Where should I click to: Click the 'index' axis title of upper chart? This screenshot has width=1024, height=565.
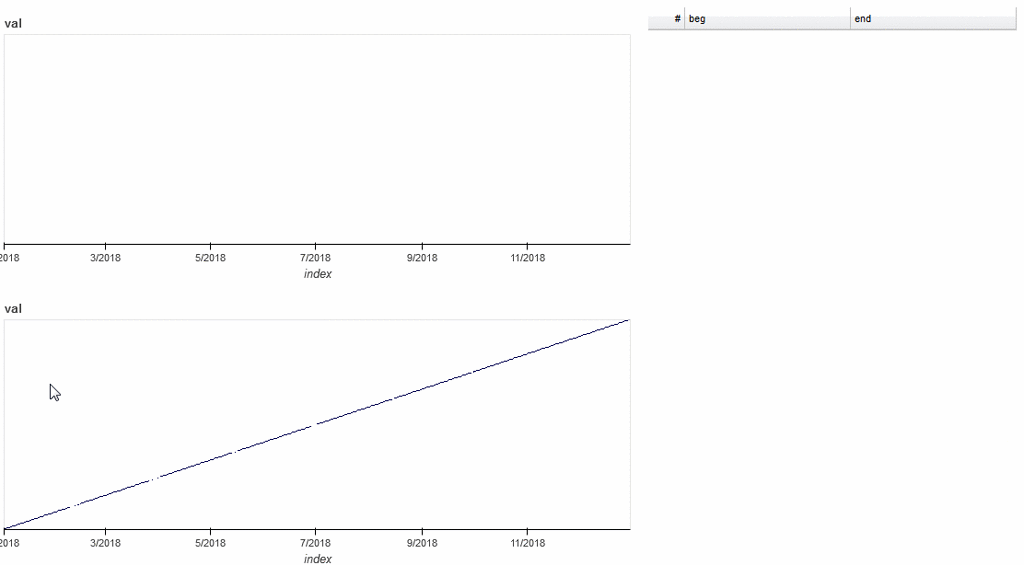pyautogui.click(x=317, y=274)
